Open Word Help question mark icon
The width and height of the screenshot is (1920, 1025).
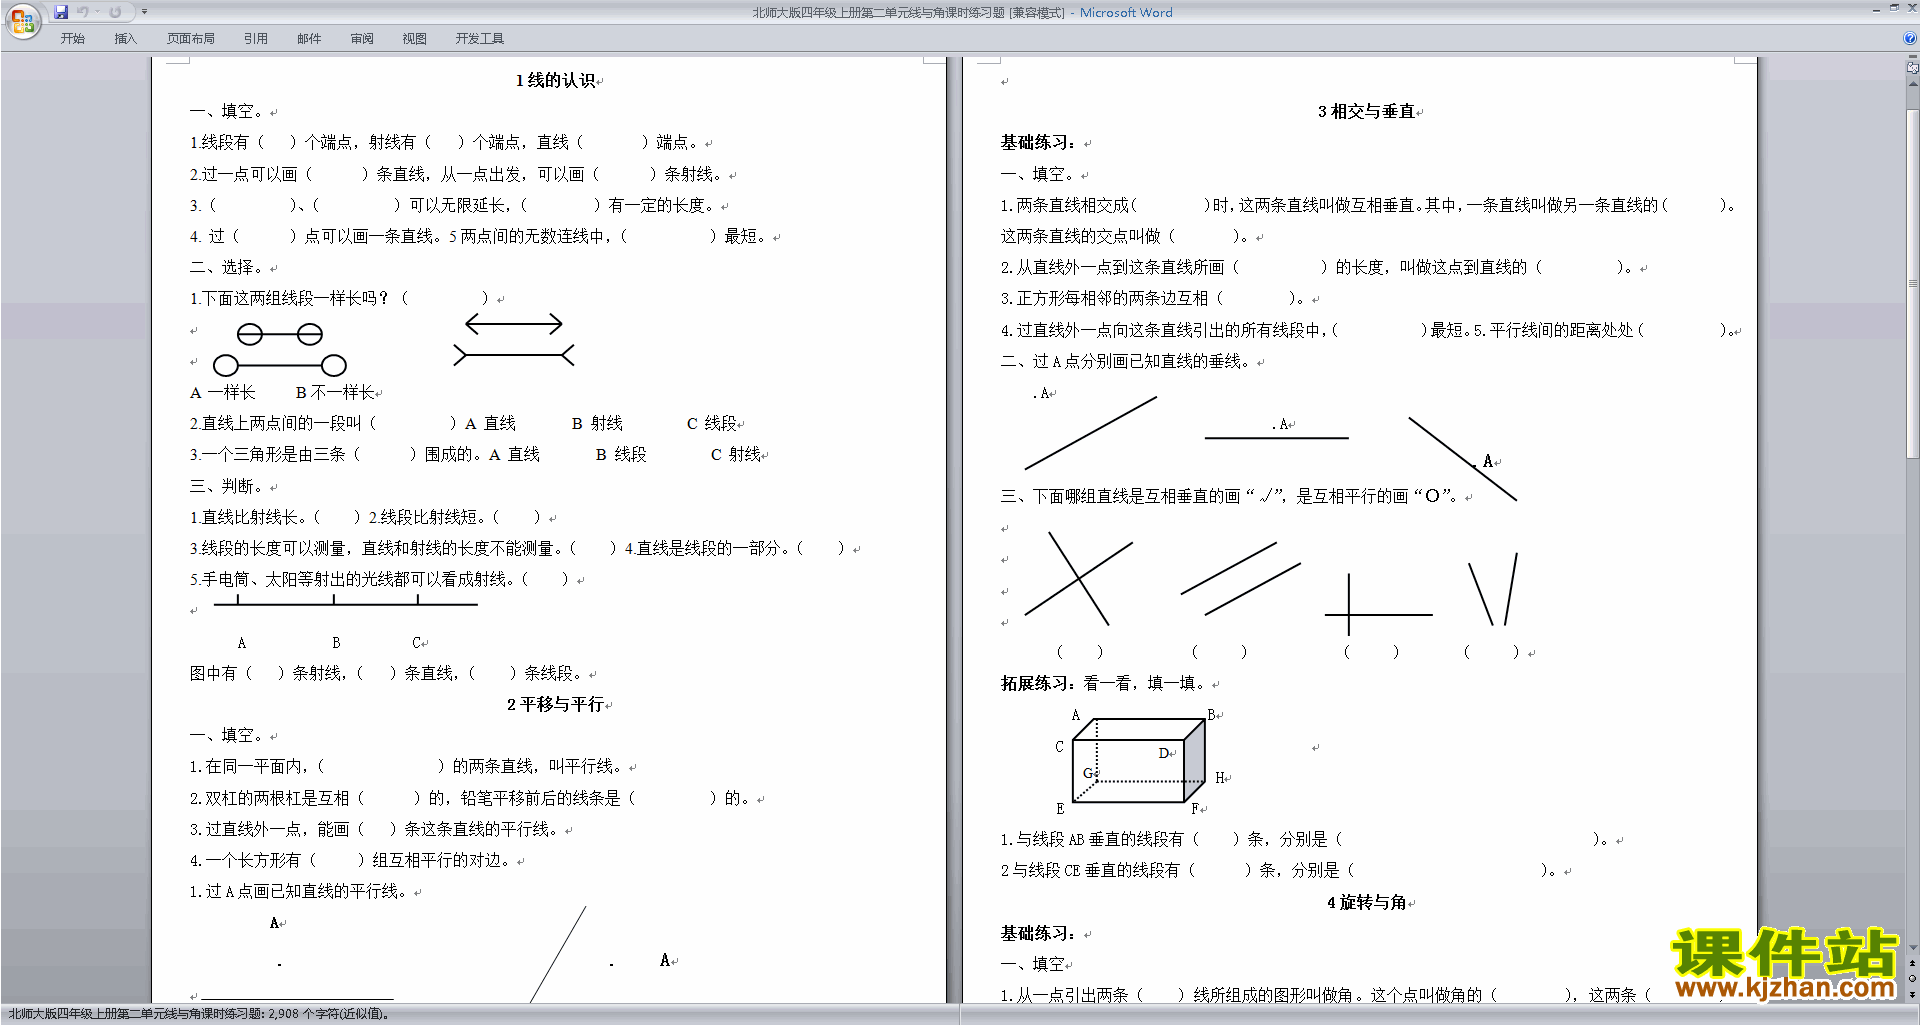point(1910,38)
